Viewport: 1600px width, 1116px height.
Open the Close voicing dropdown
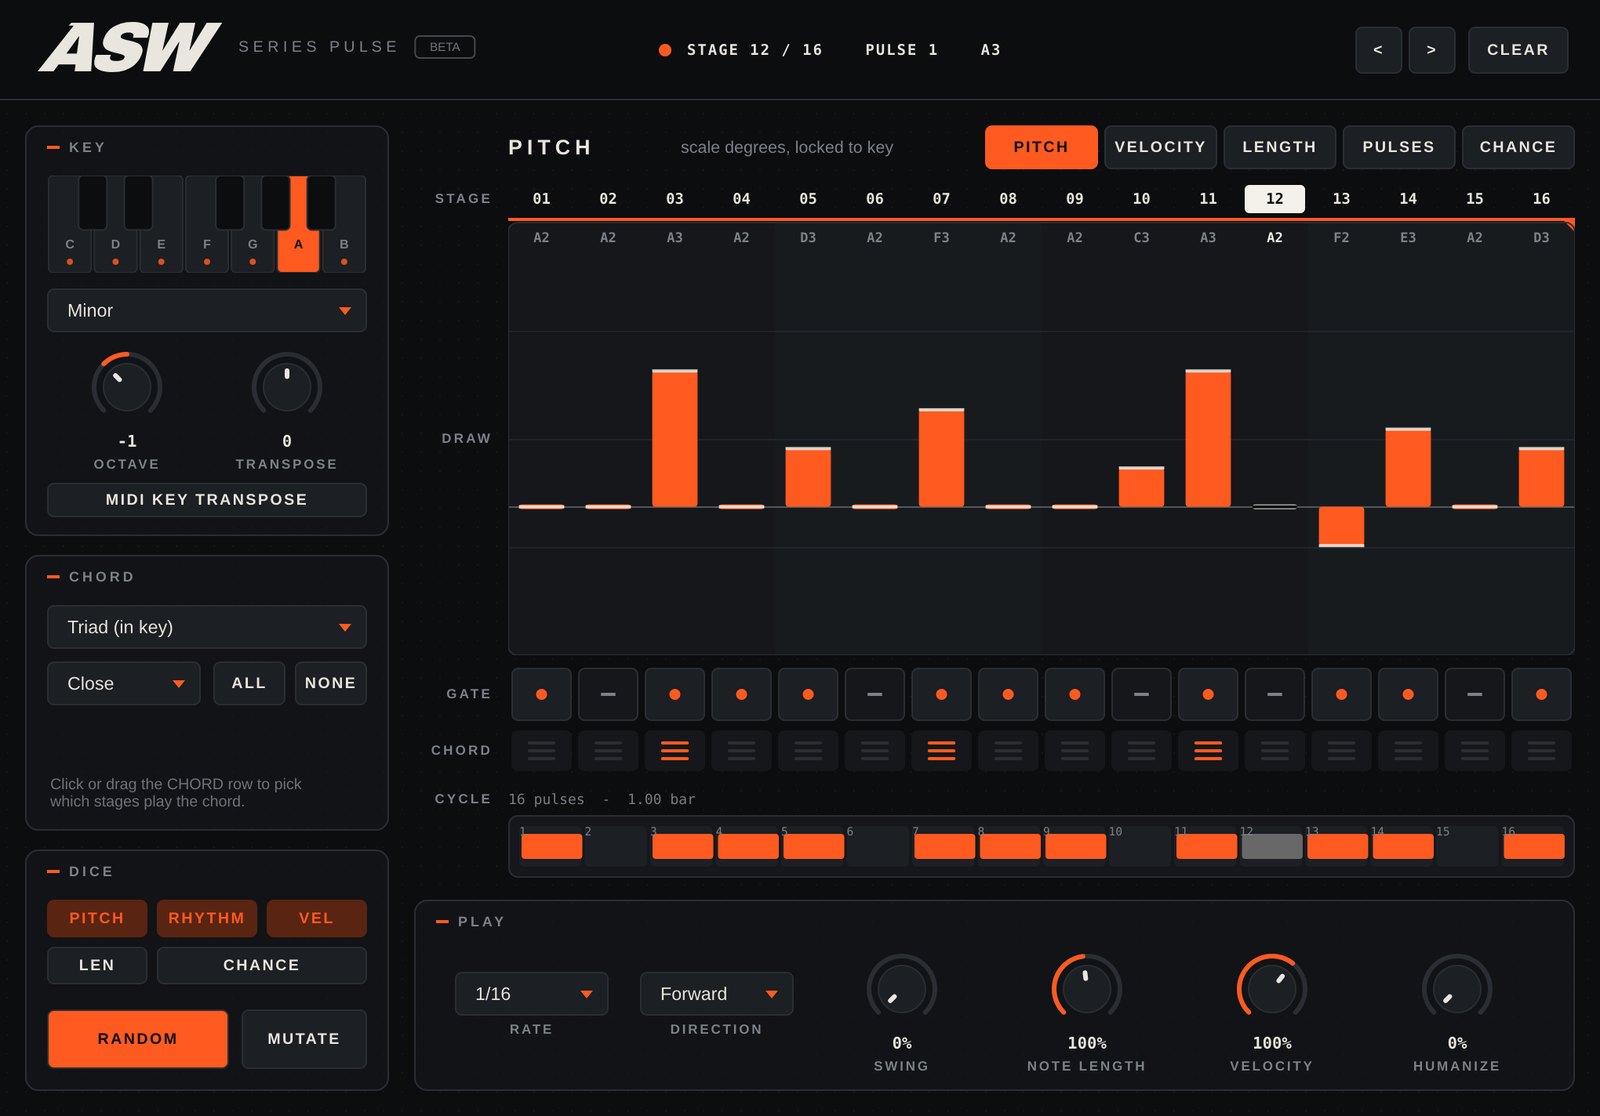click(124, 684)
